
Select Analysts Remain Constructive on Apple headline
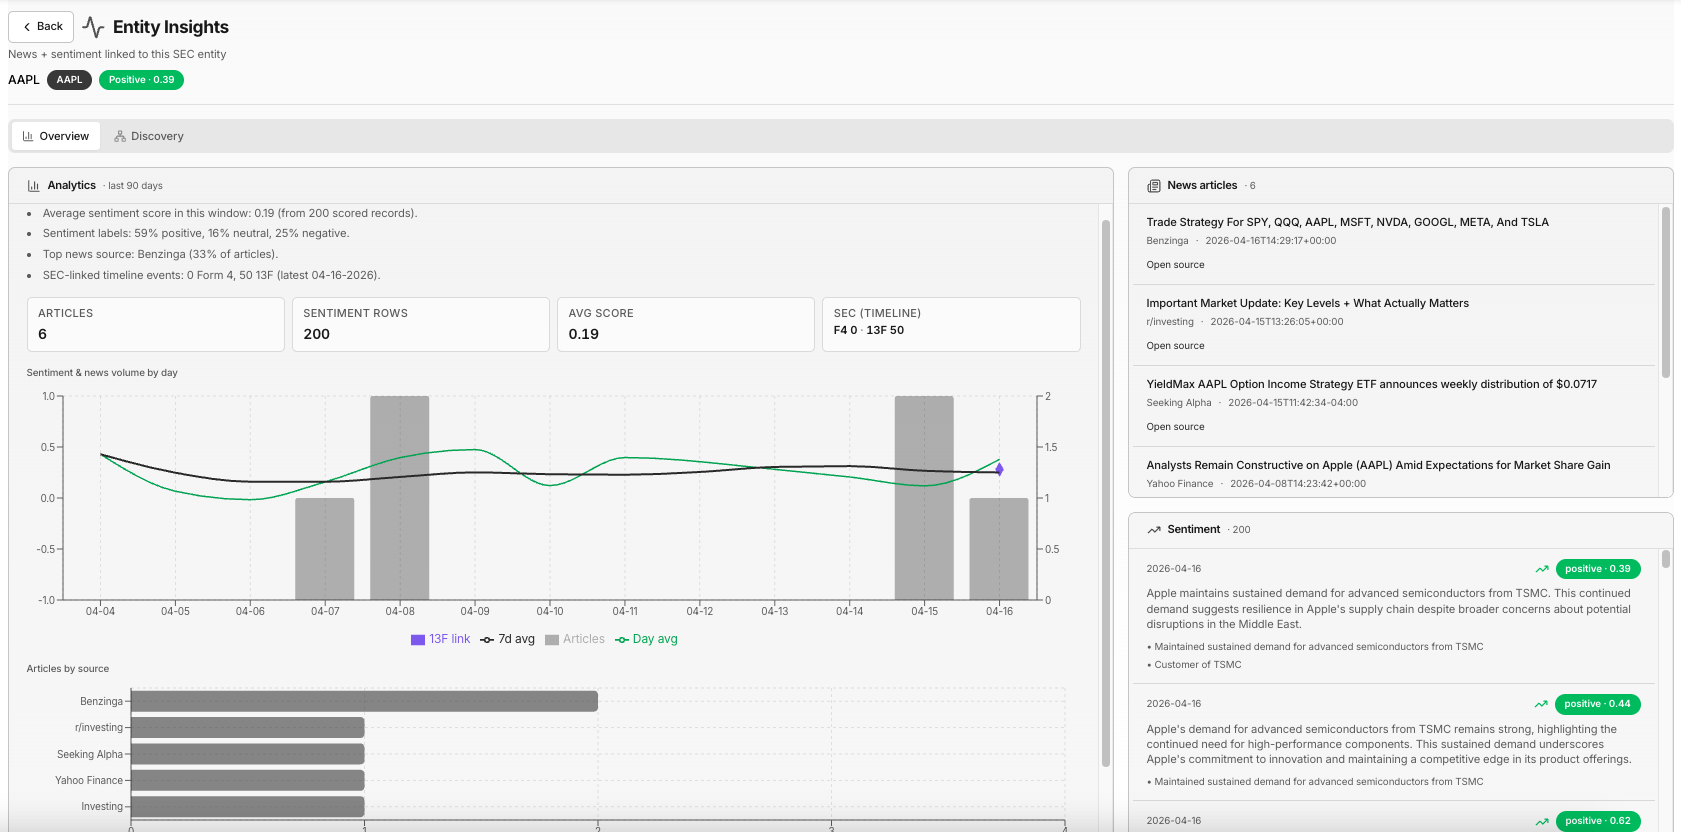[x=1378, y=465]
